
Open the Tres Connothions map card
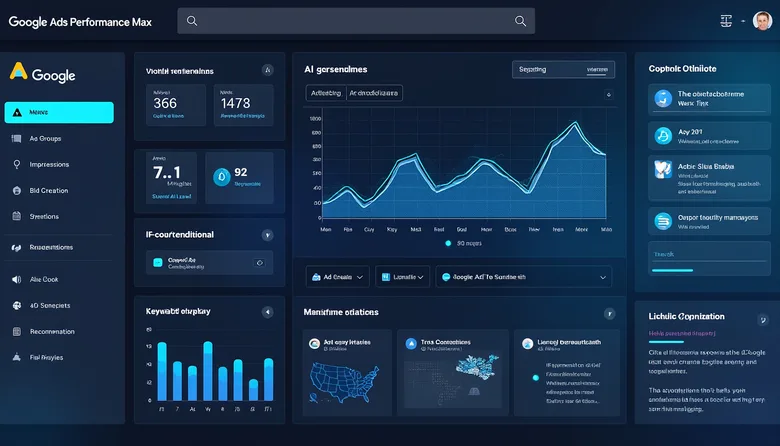pos(453,372)
